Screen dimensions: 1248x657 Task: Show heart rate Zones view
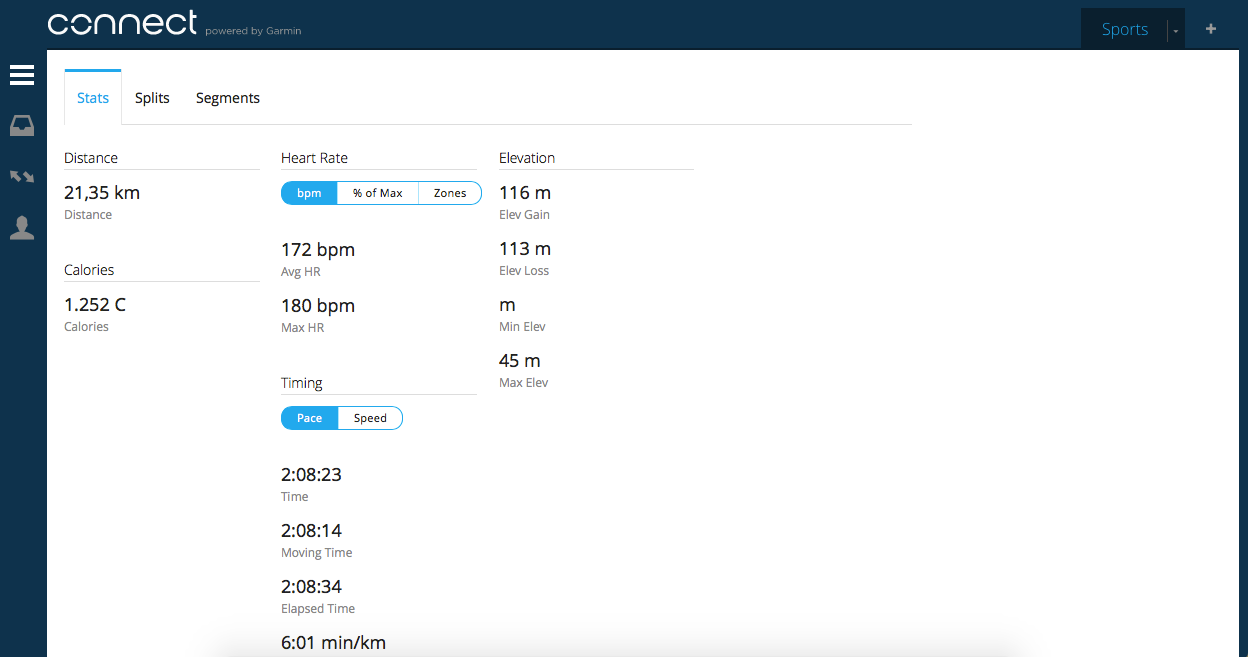point(449,193)
